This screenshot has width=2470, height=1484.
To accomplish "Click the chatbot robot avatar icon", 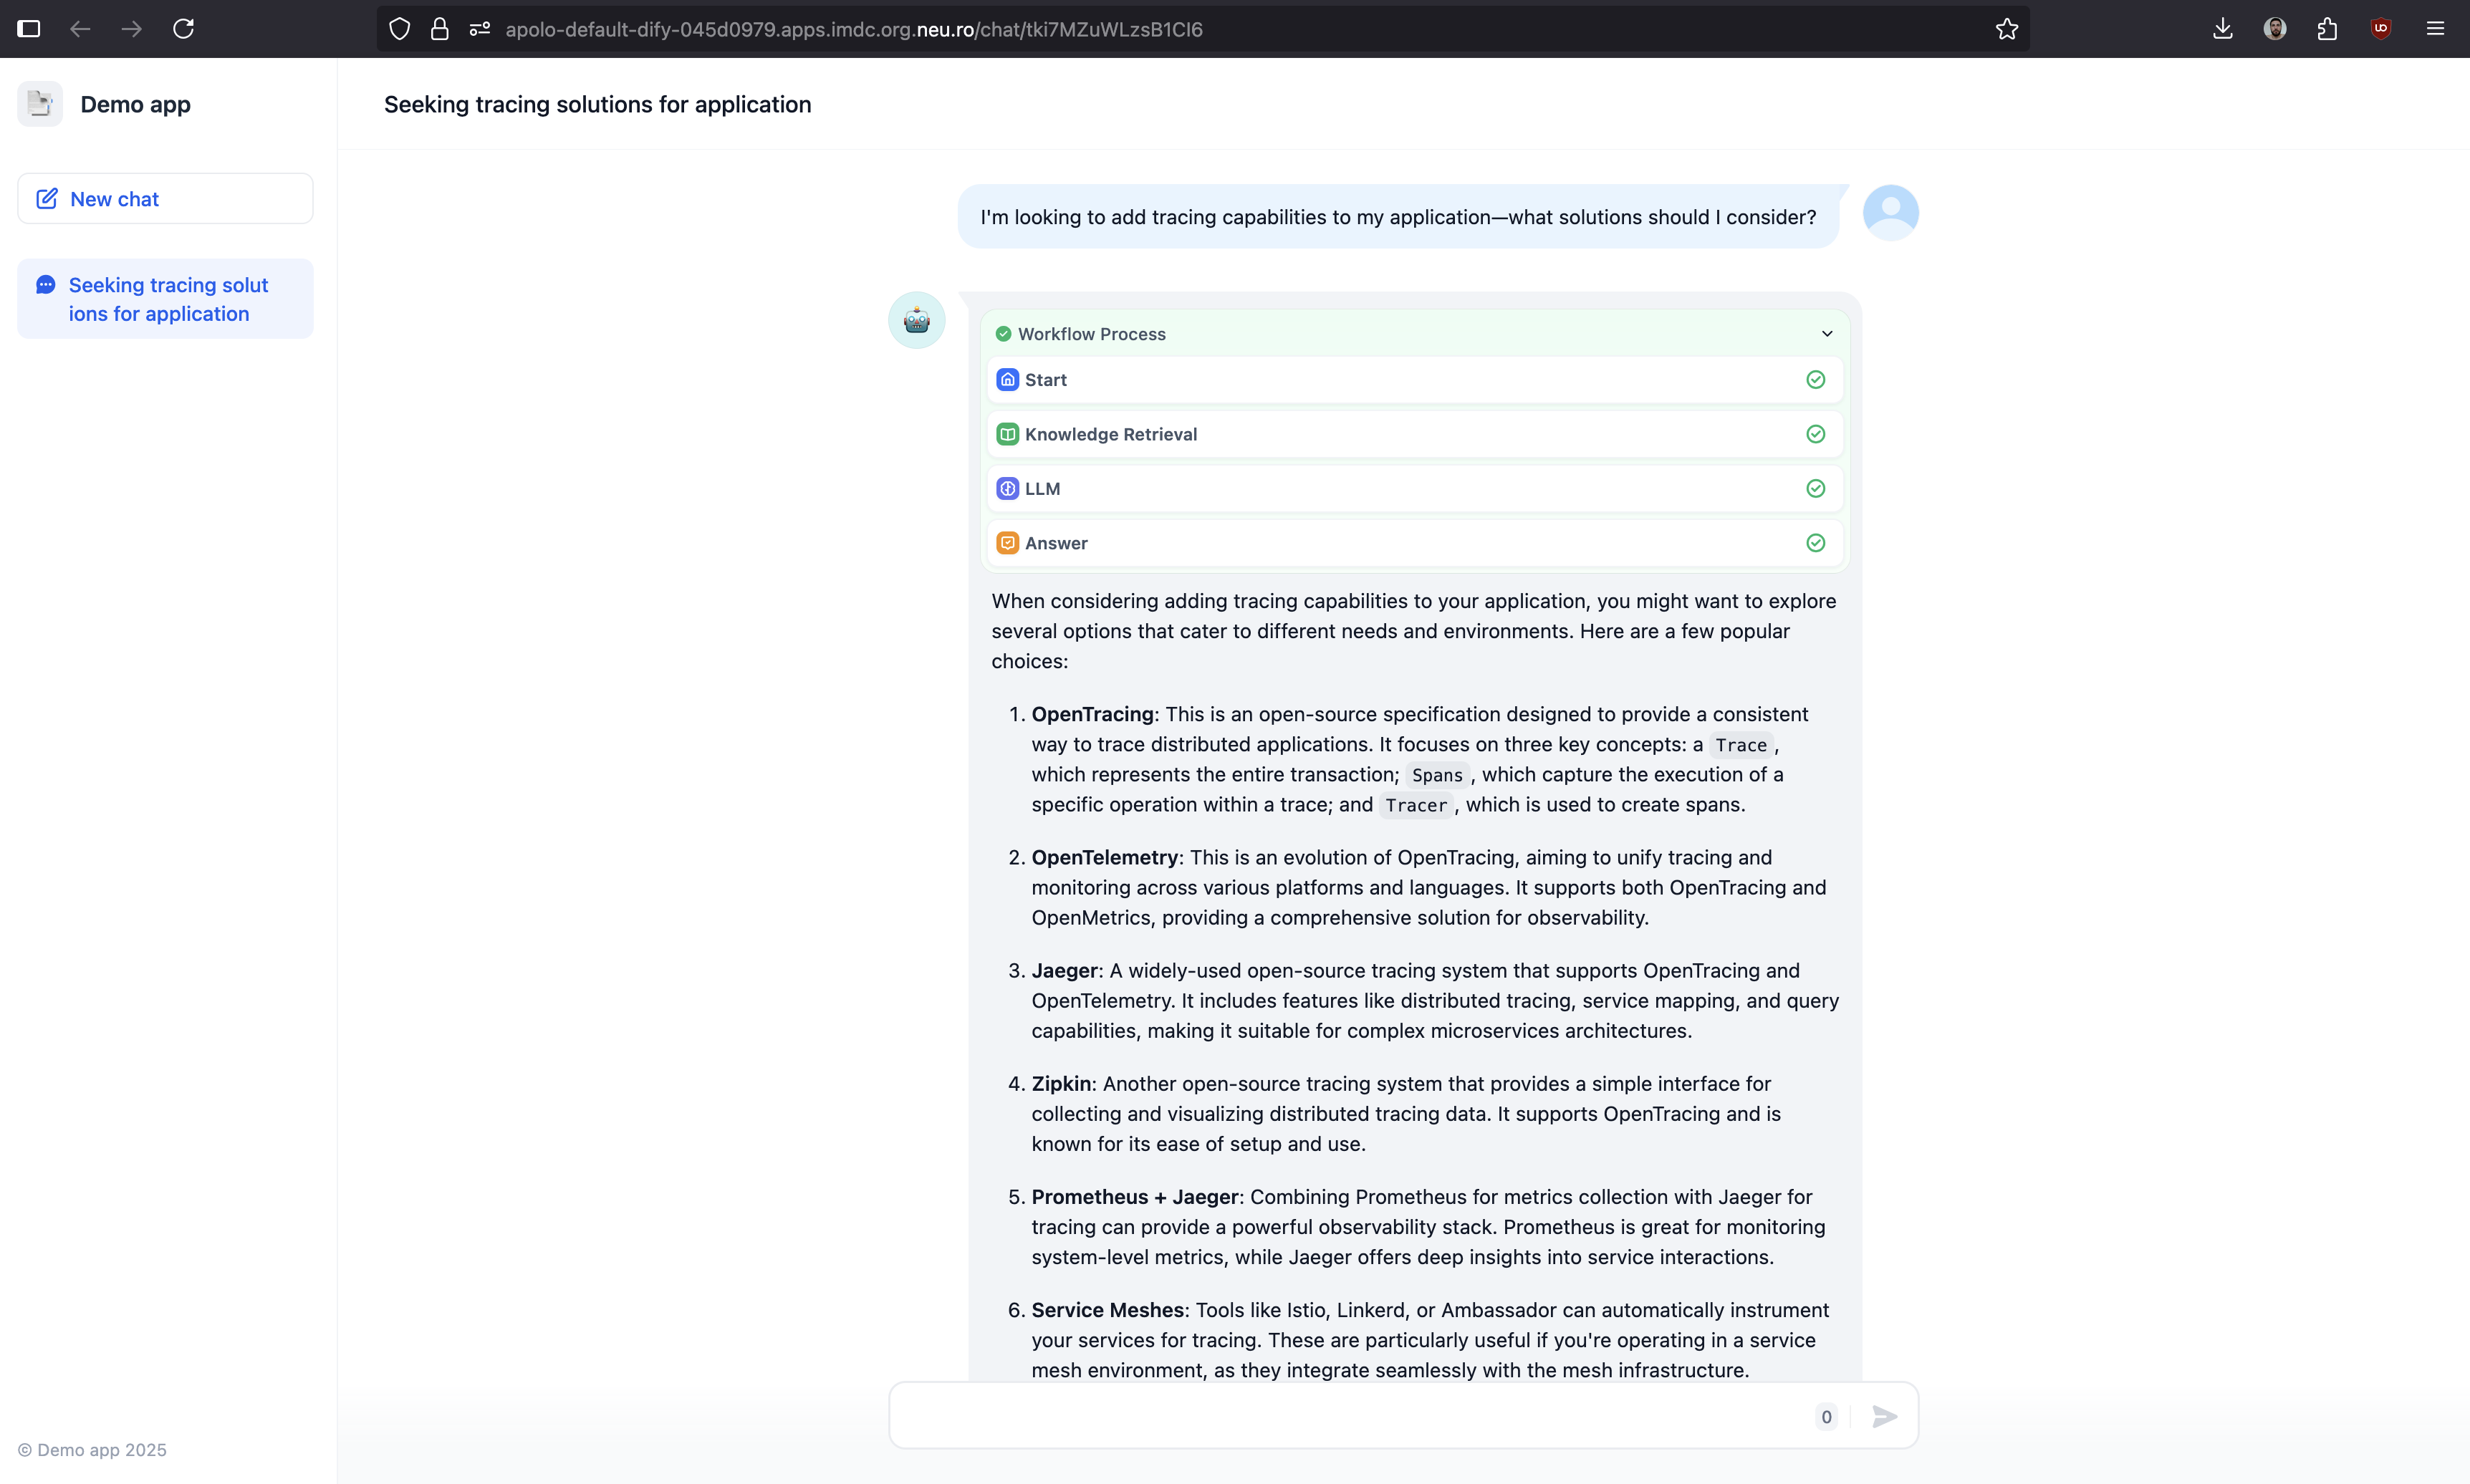I will (x=916, y=320).
